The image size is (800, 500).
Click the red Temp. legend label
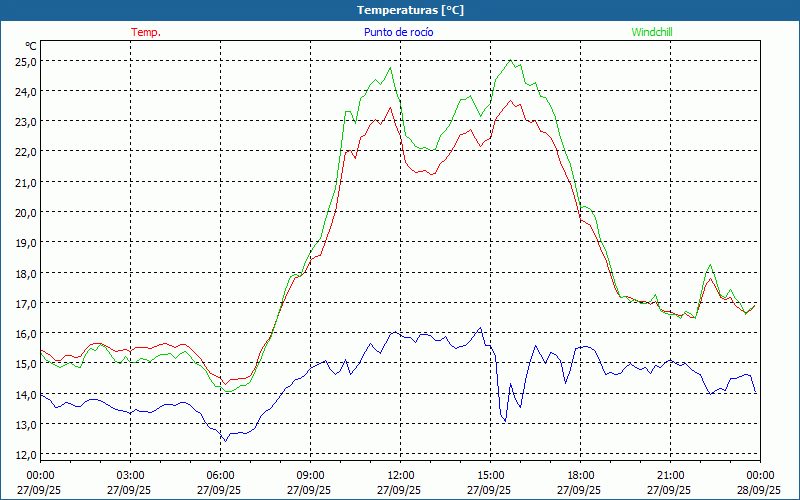(145, 32)
